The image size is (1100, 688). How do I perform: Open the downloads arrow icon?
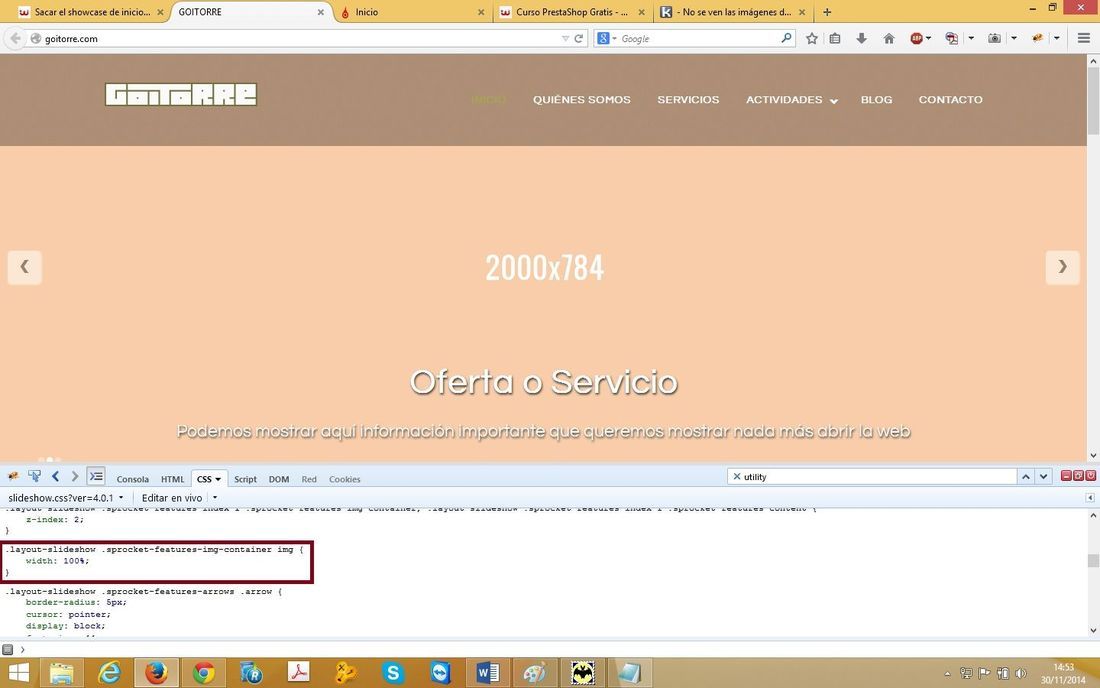[861, 39]
